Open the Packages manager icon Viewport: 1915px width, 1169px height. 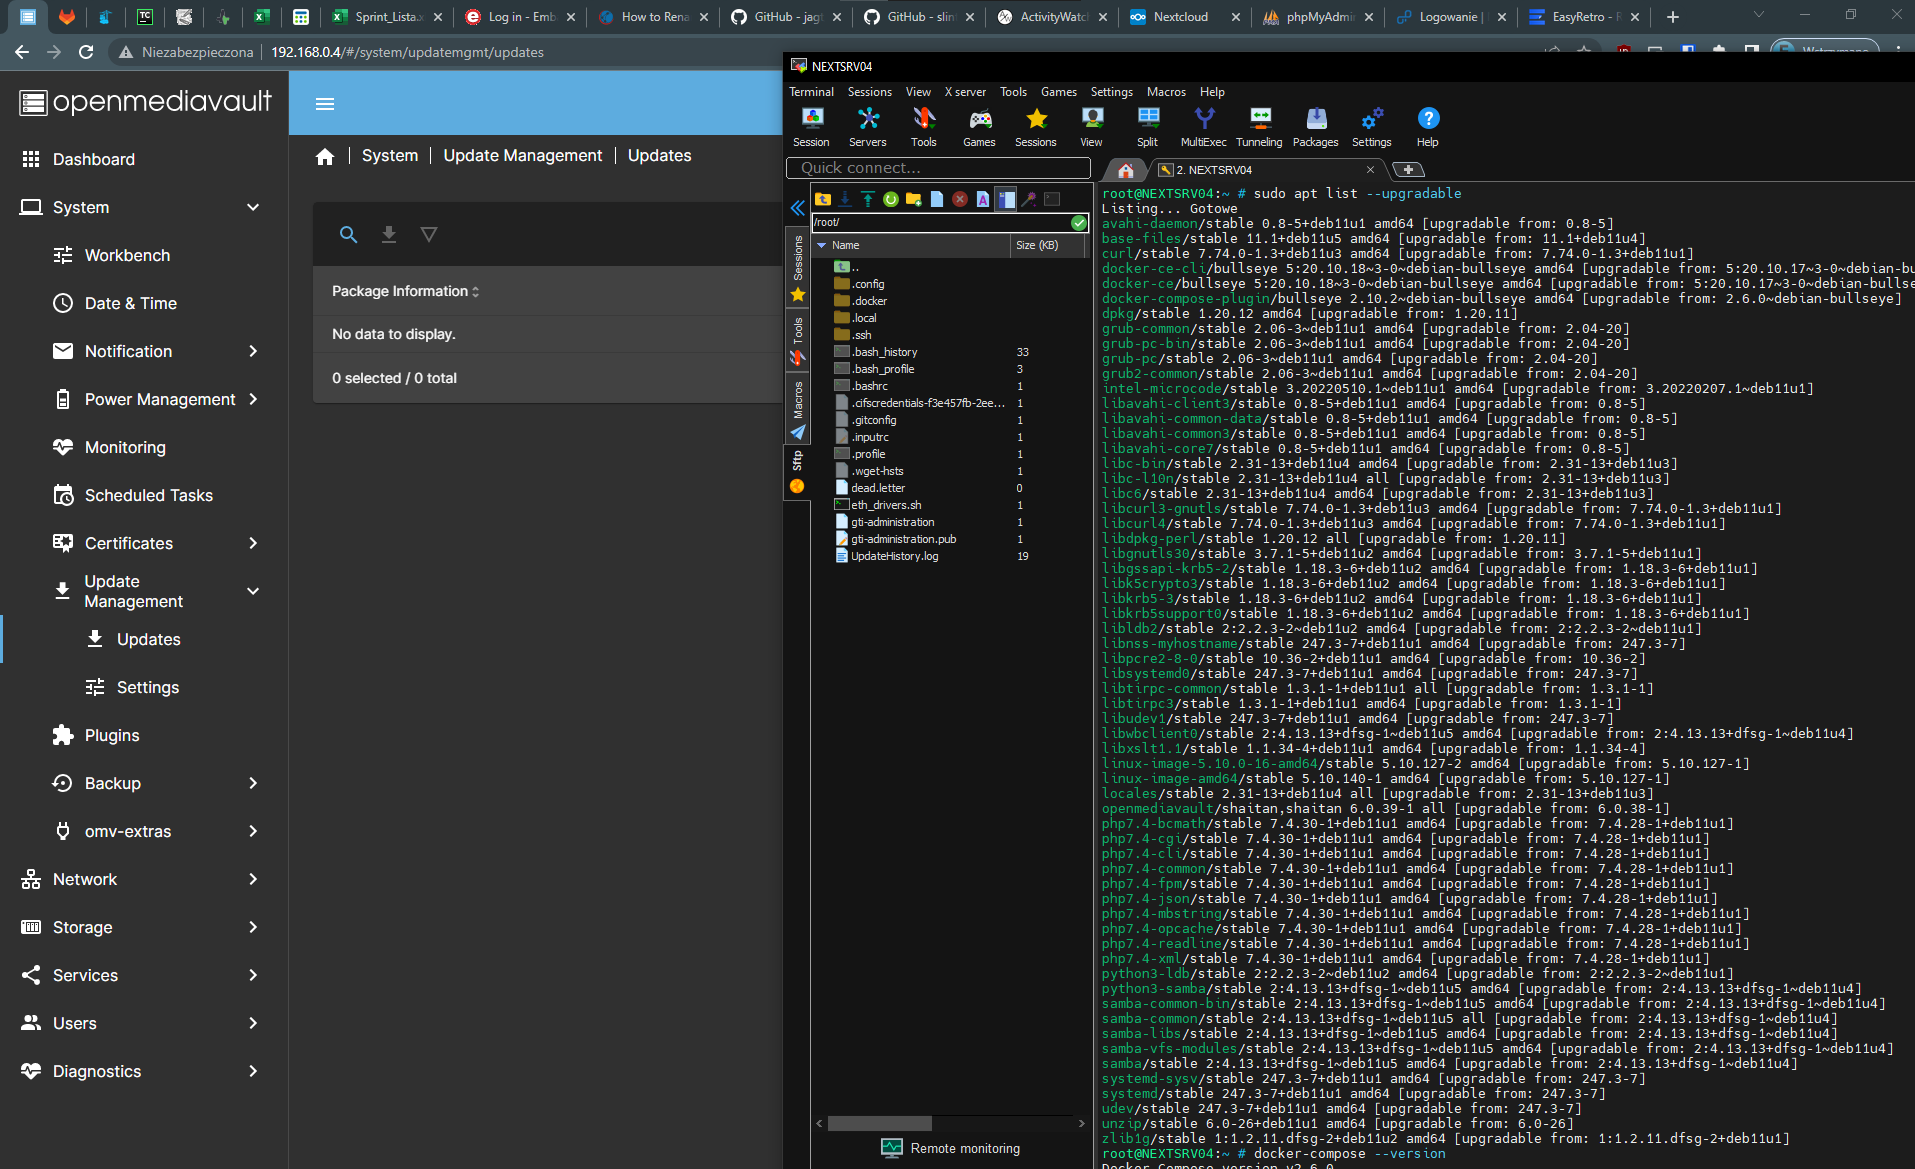1315,127
